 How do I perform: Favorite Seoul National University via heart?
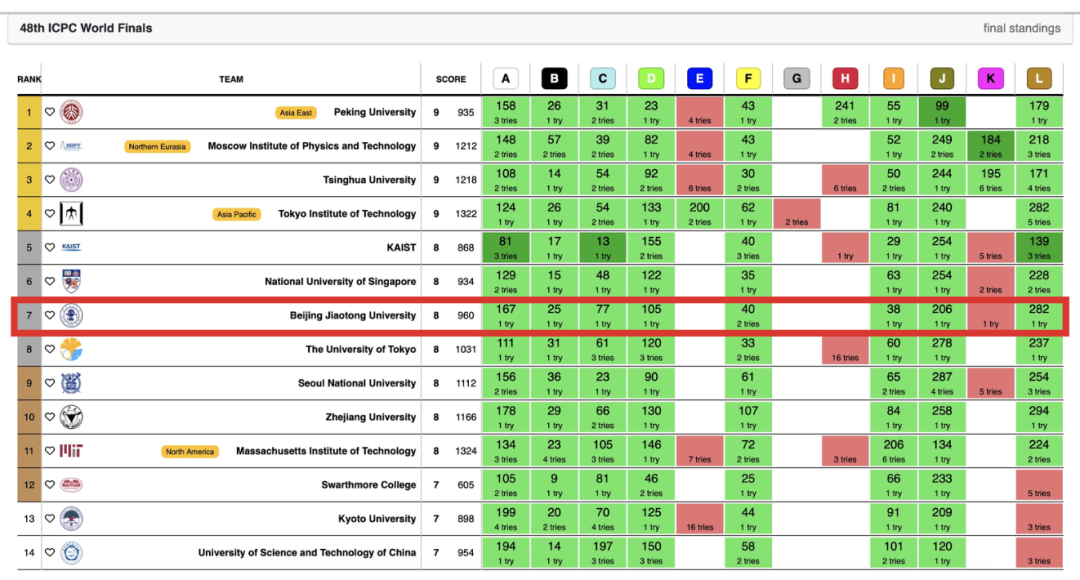(x=50, y=383)
